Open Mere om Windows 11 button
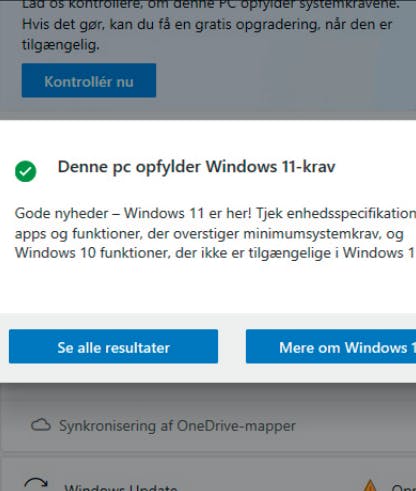Screen dimensions: 416x491 click(x=331, y=346)
